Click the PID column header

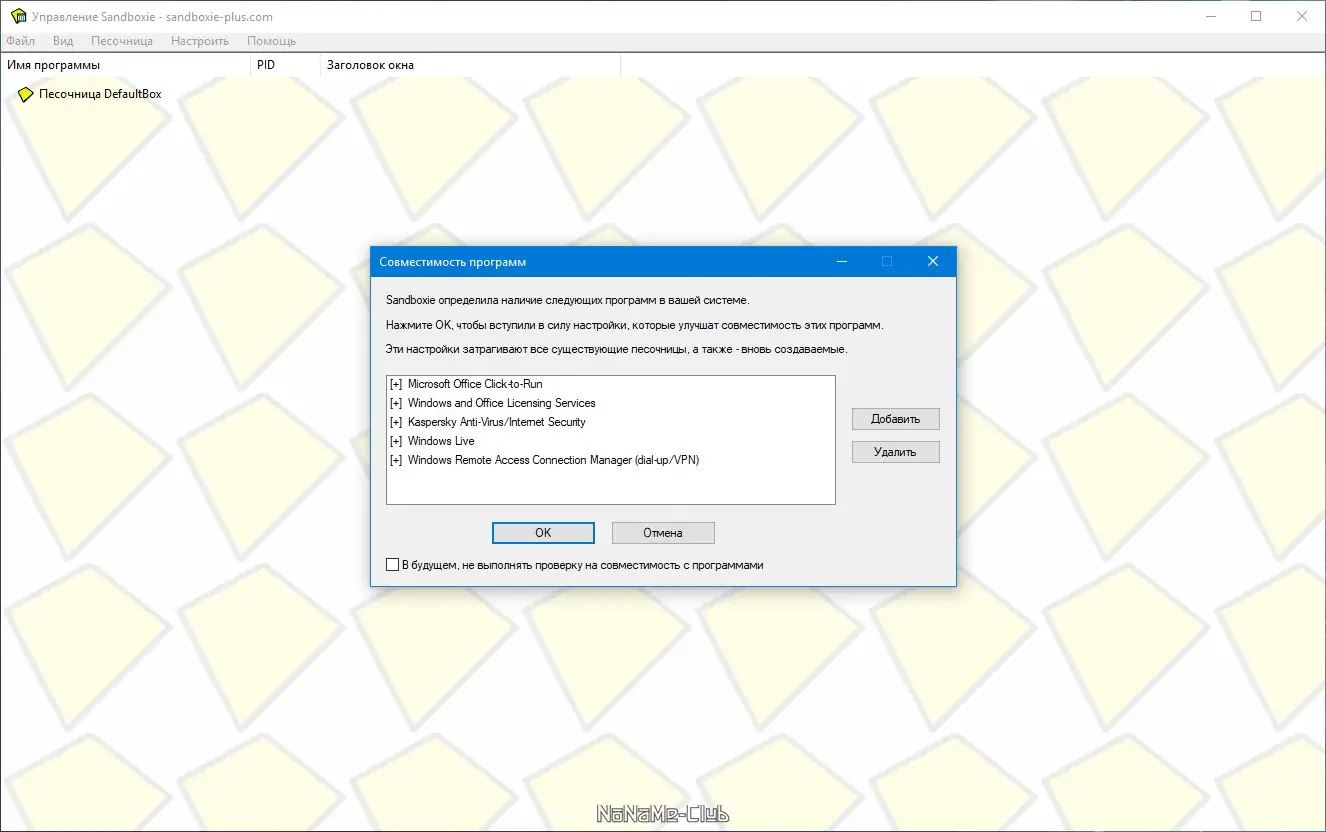(285, 65)
